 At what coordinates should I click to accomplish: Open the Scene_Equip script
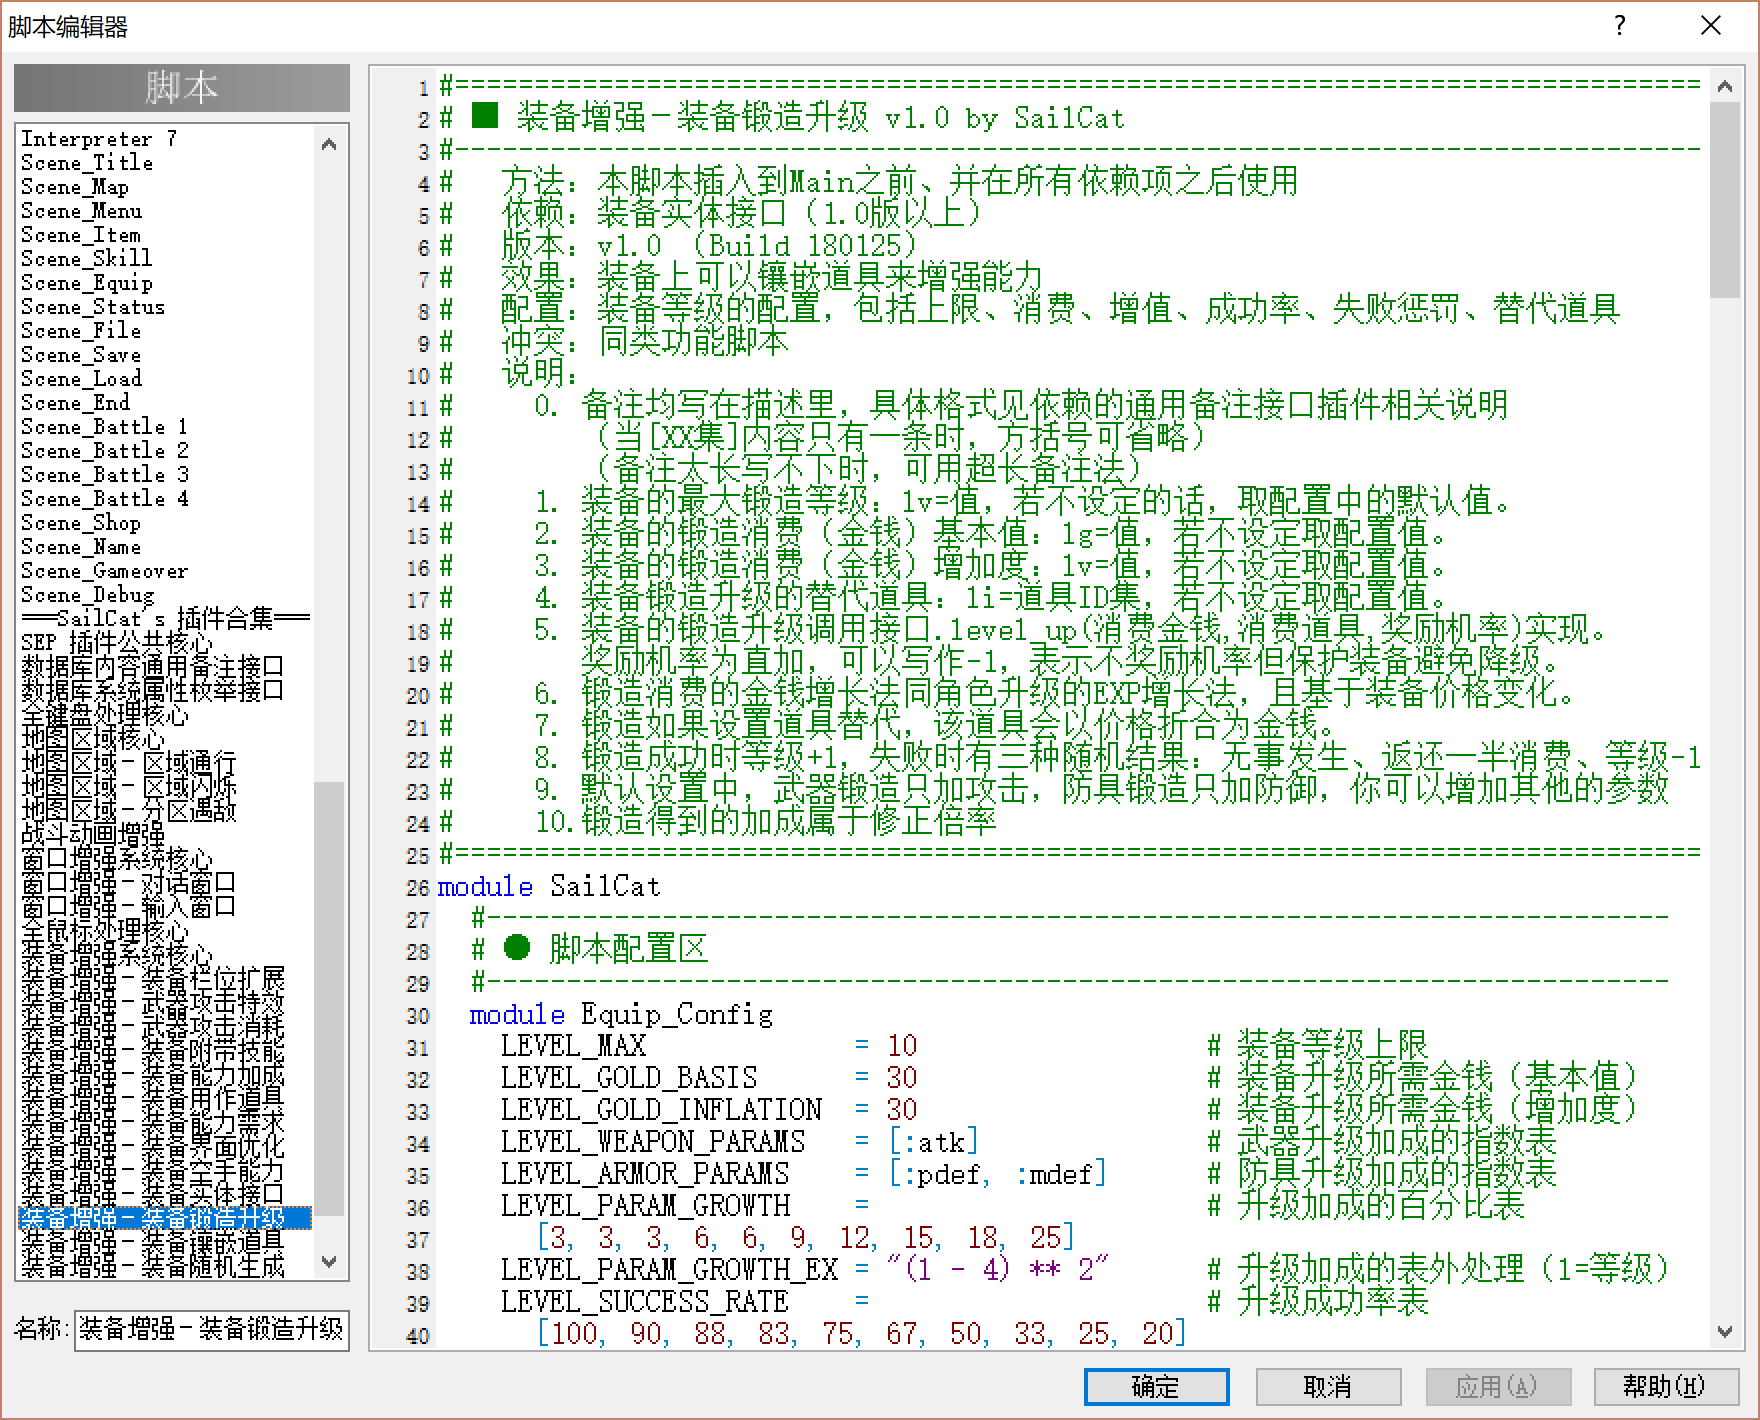(87, 283)
